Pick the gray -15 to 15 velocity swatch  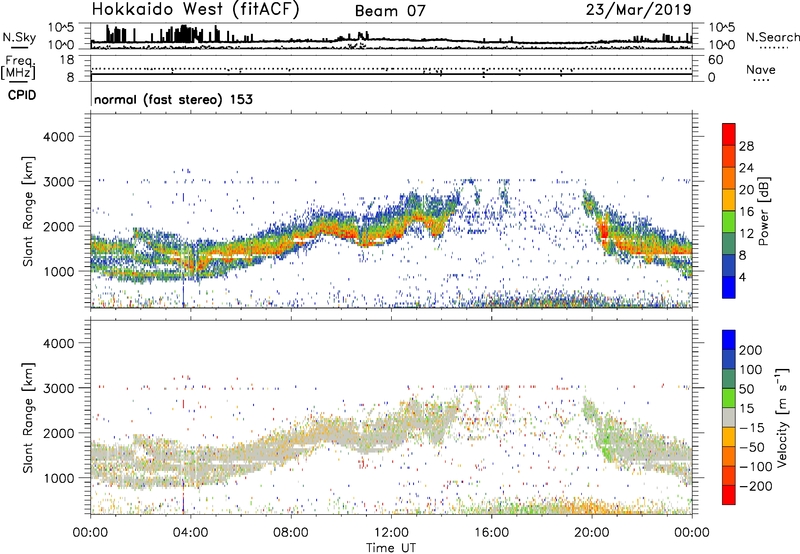pos(729,418)
